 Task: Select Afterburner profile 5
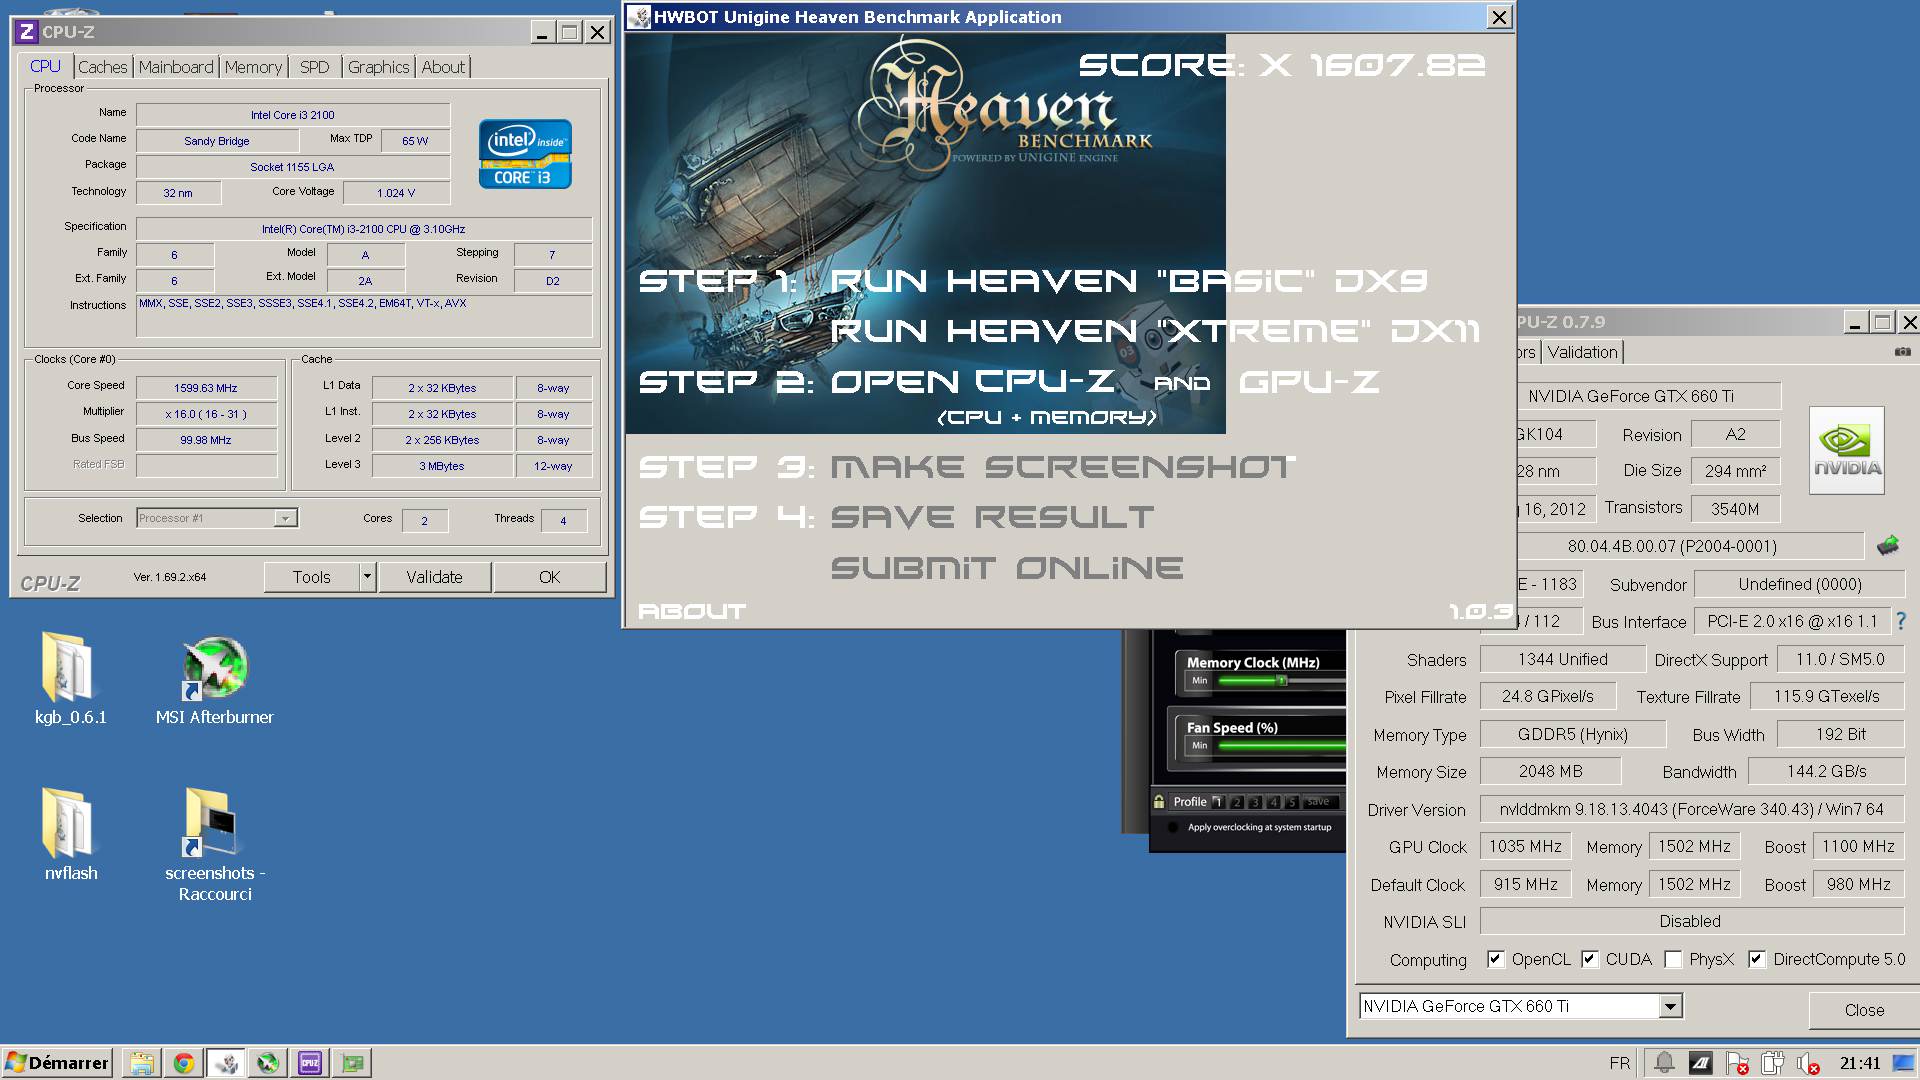[x=1293, y=802]
